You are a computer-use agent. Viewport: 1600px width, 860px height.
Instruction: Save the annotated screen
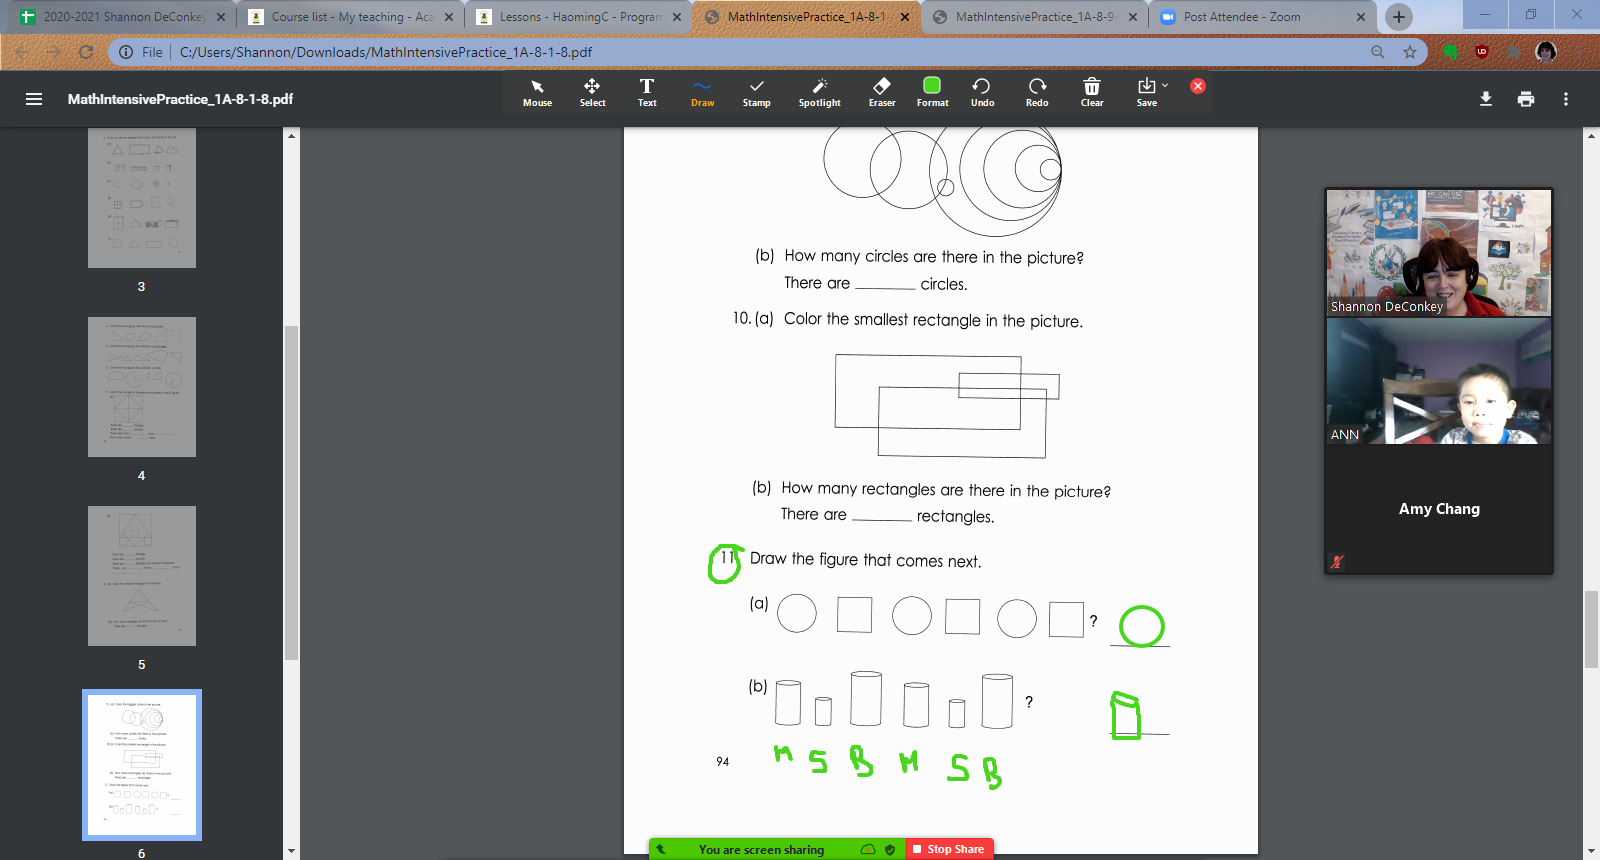(x=1146, y=93)
